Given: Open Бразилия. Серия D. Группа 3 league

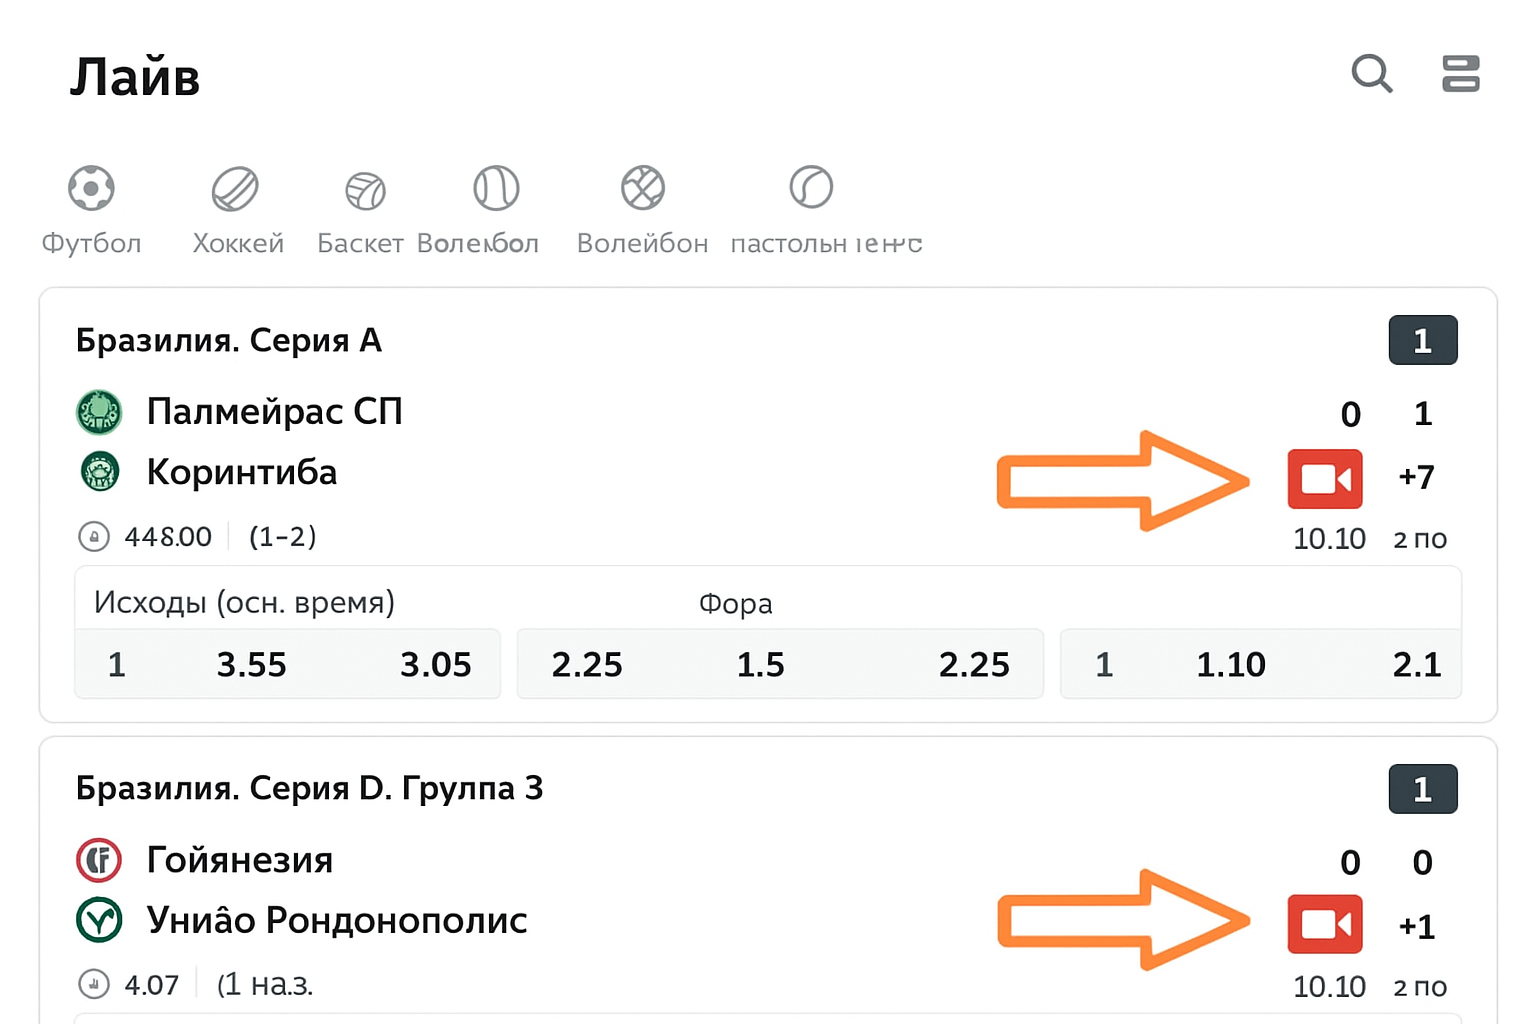Looking at the screenshot, I should [x=309, y=788].
